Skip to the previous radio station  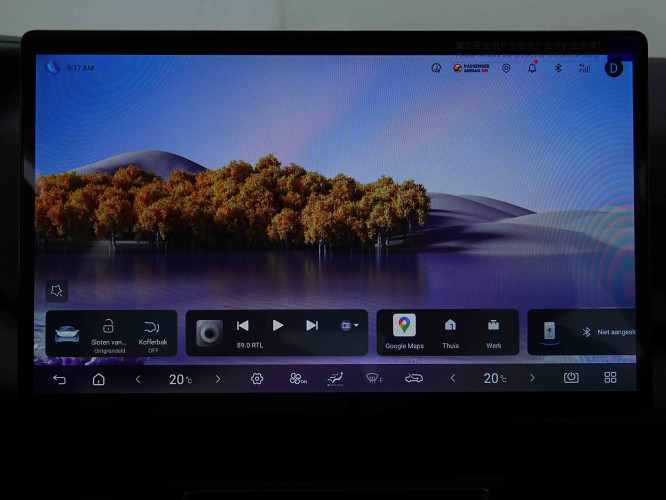point(243,325)
